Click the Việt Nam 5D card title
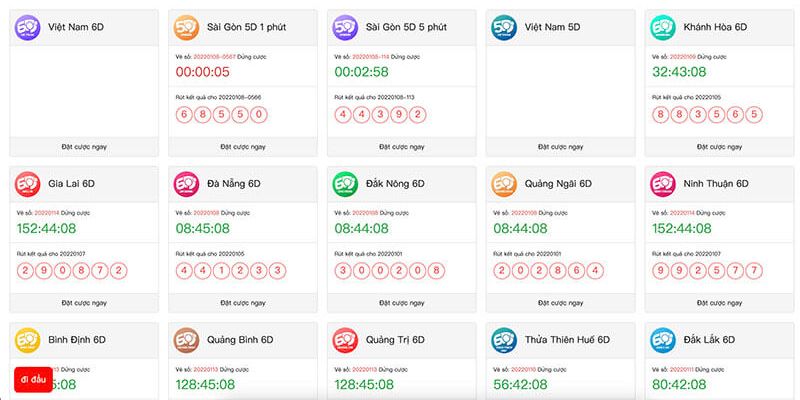800x400 pixels. (x=552, y=27)
